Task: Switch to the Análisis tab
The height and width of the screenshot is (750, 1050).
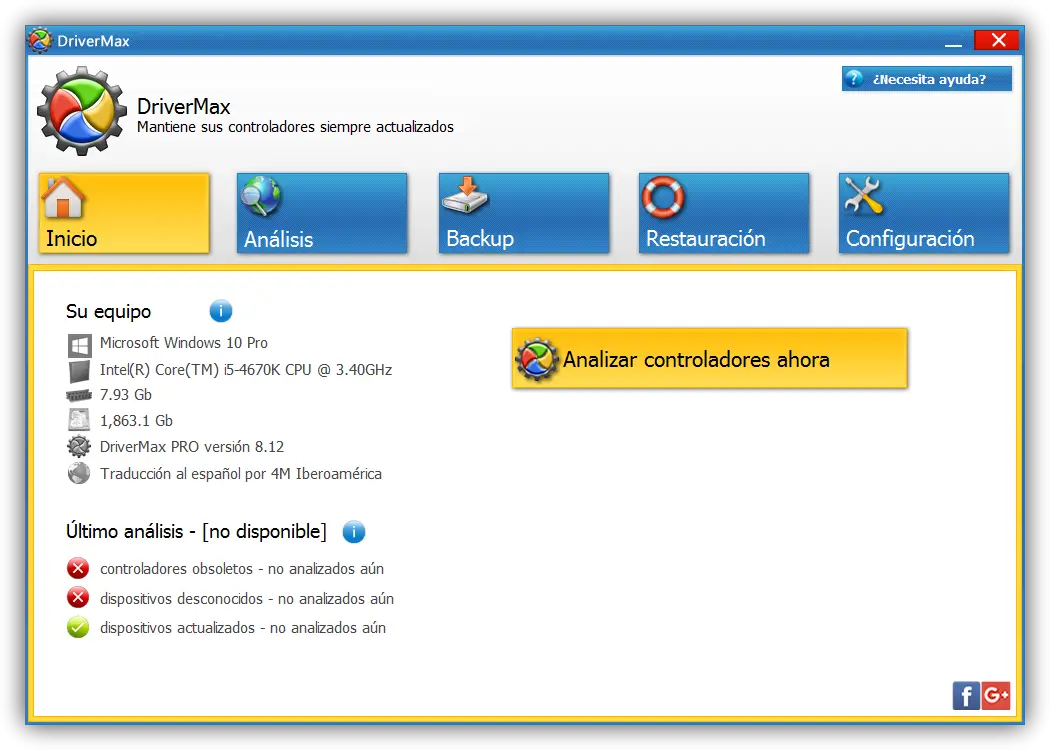Action: tap(322, 213)
